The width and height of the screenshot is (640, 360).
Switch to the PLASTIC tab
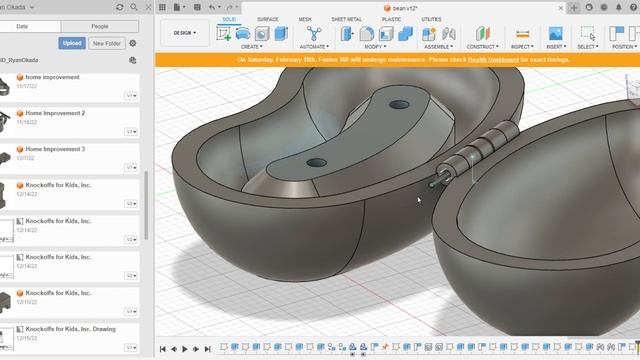391,20
